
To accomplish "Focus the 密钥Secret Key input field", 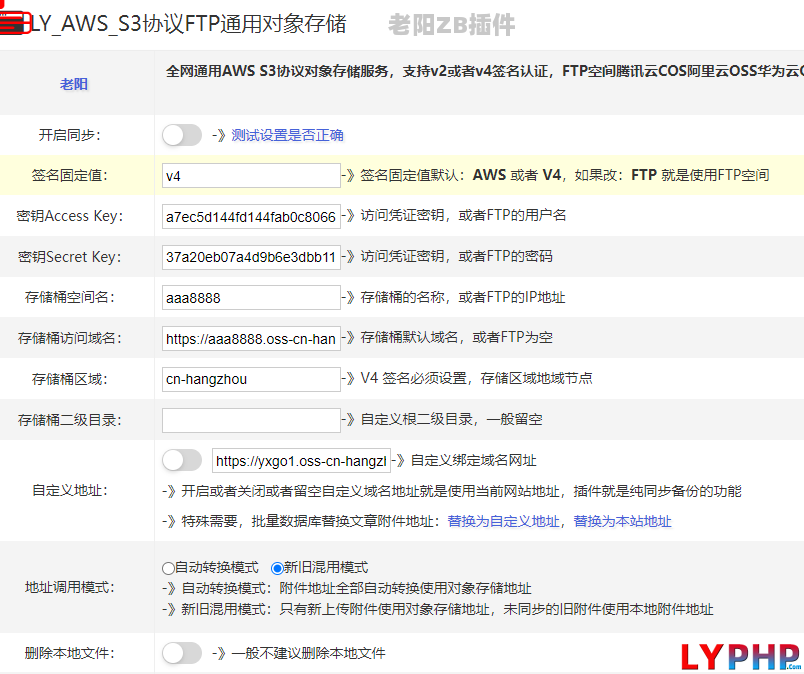I will pos(251,257).
